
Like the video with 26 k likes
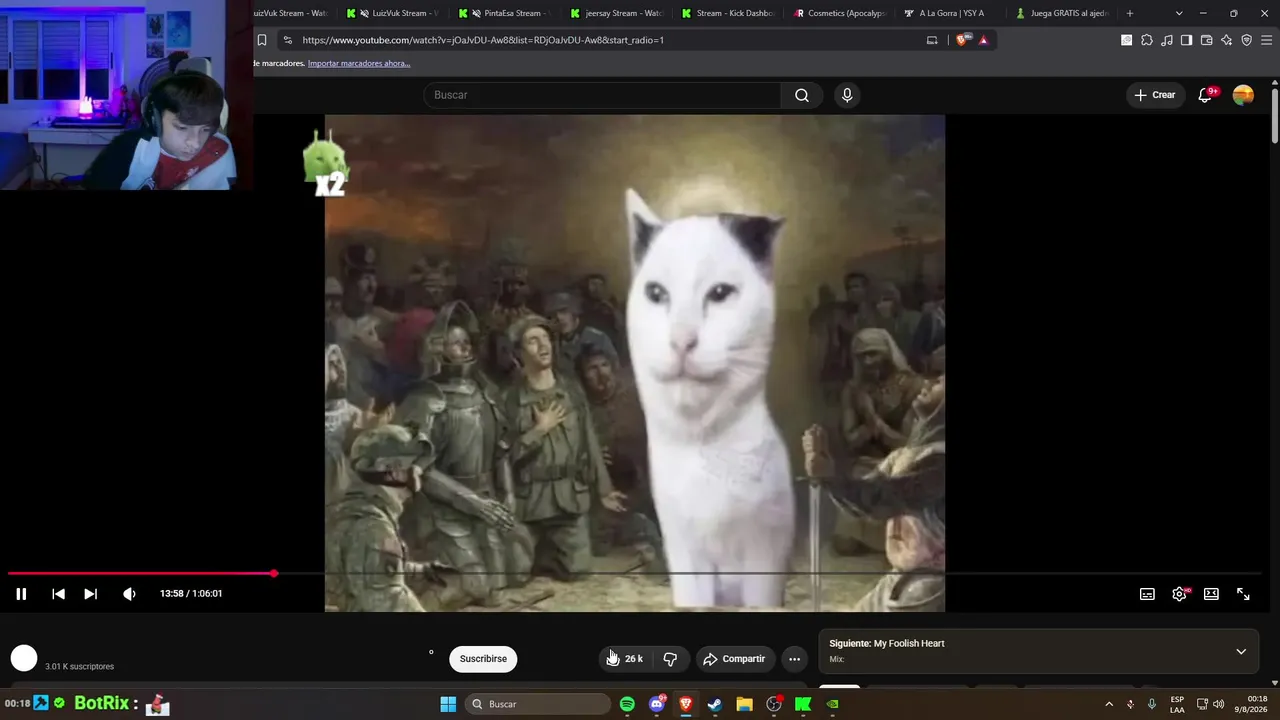625,659
